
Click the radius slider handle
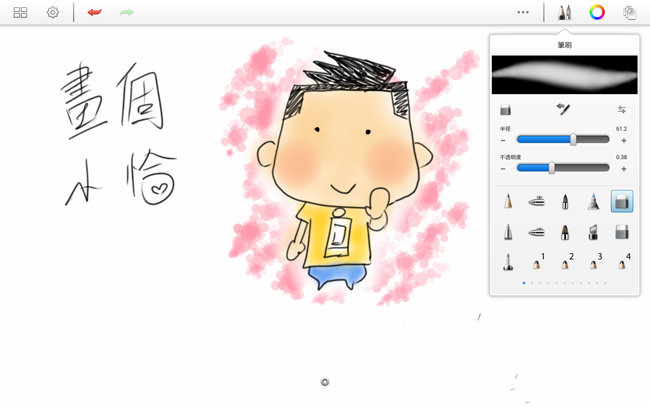pyautogui.click(x=573, y=140)
